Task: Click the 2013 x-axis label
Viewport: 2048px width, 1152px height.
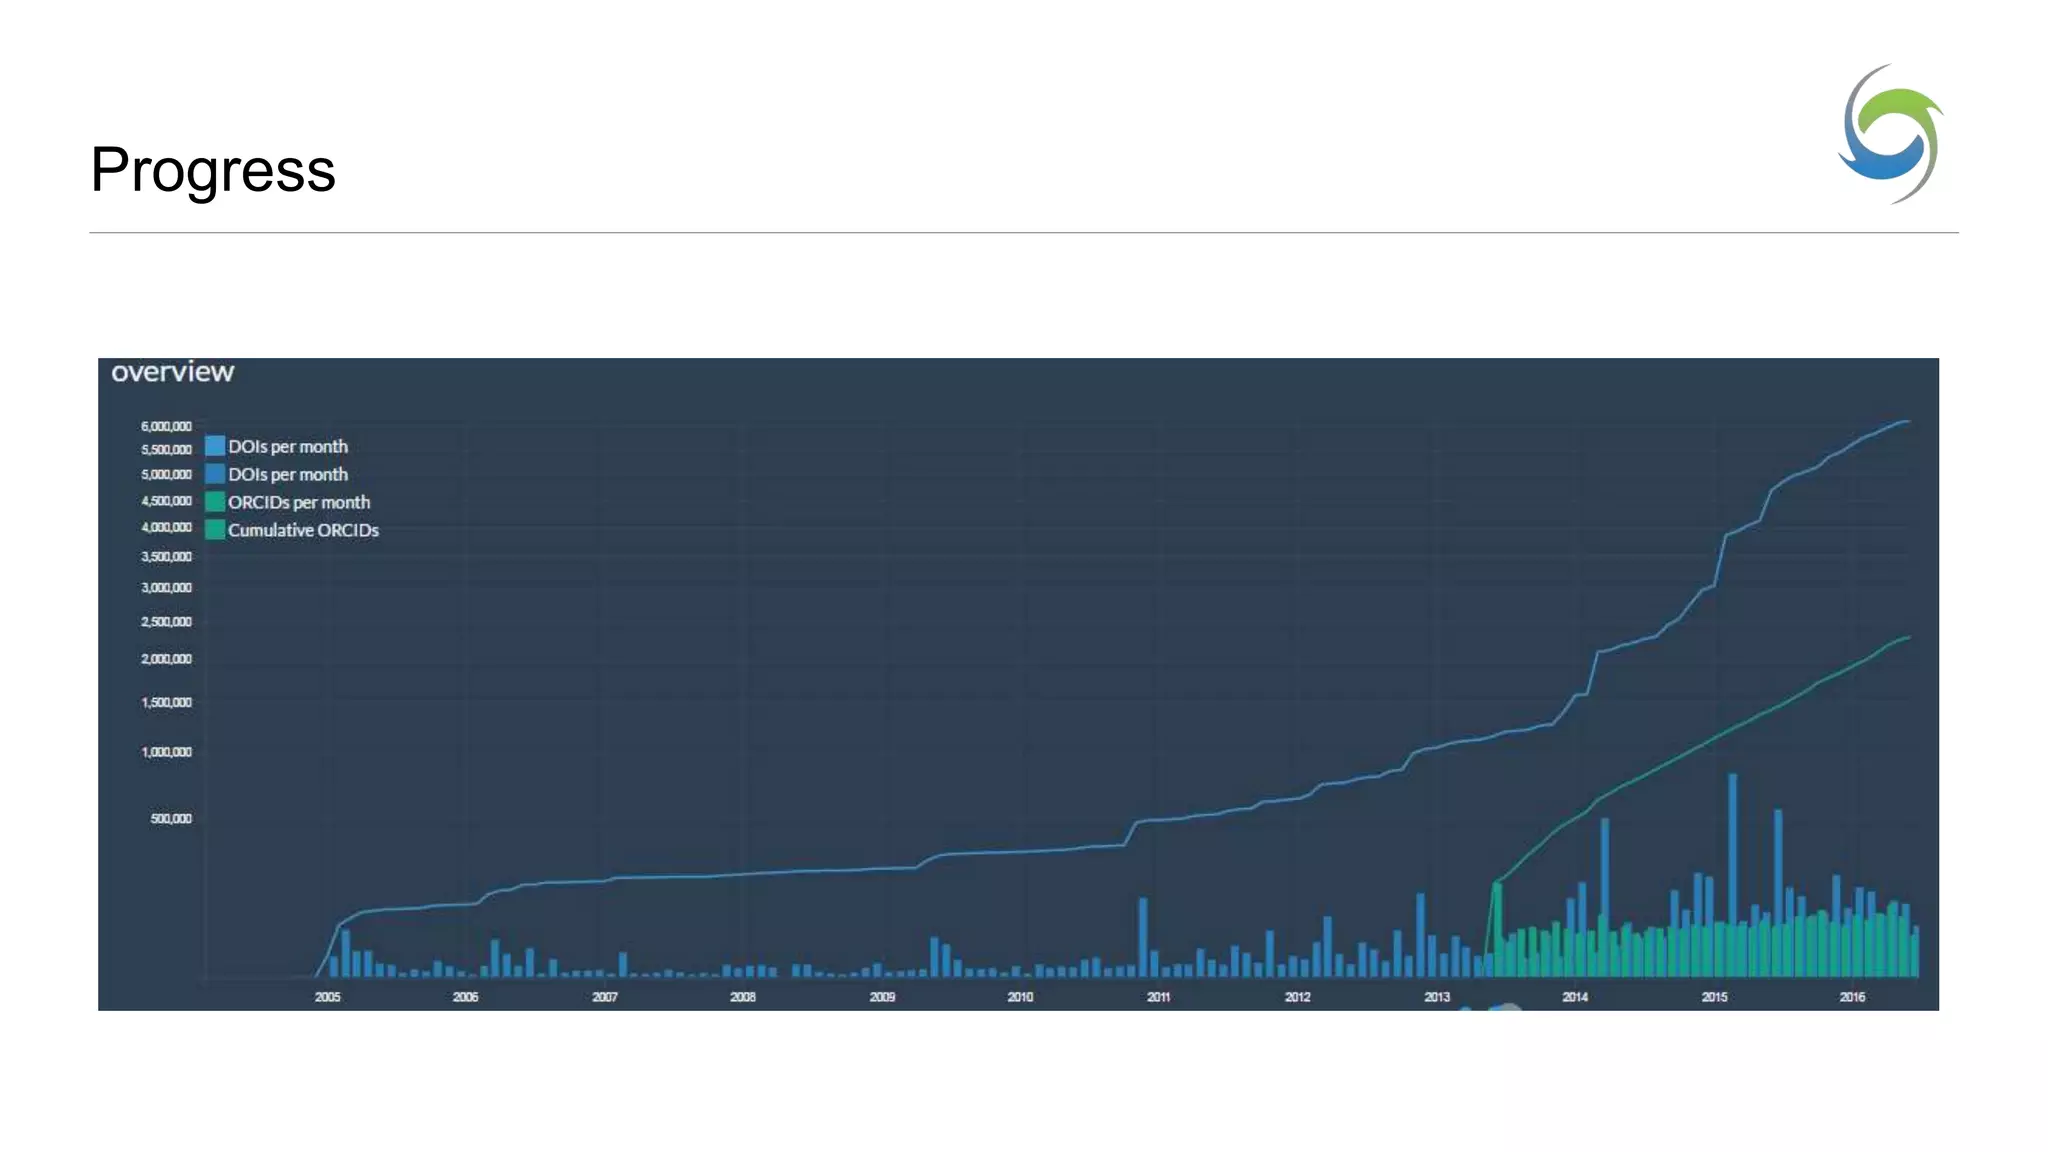Action: (1436, 997)
